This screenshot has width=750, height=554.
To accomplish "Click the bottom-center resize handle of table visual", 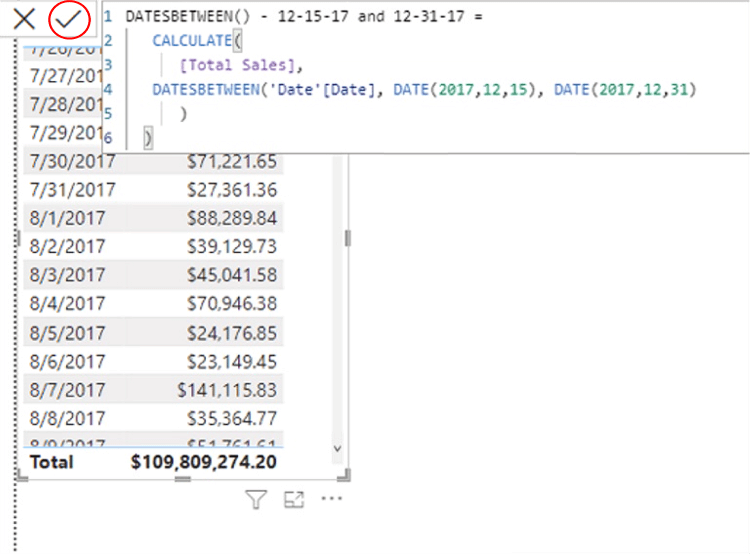I will (183, 478).
